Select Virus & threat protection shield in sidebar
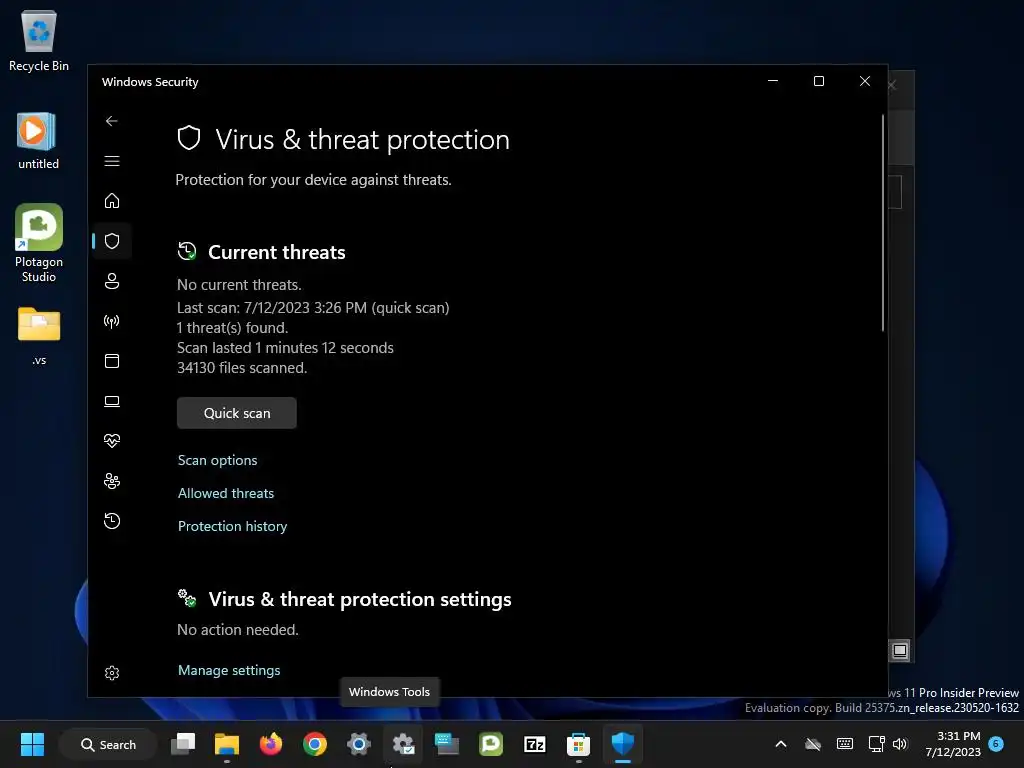The width and height of the screenshot is (1024, 768). click(112, 241)
